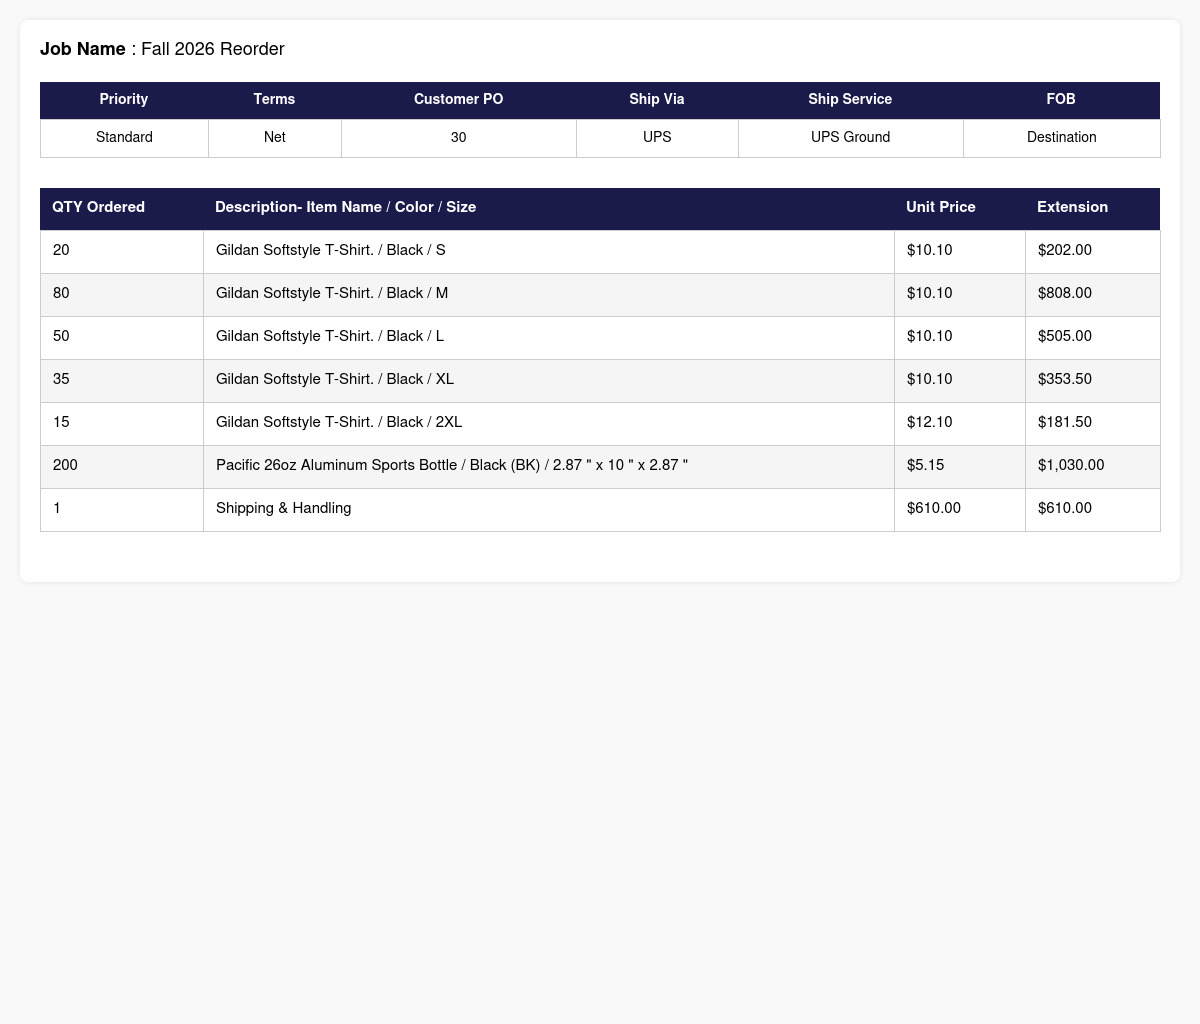Viewport: 1200px width, 1024px height.
Task: Click the Ship Via header
Action: point(657,100)
